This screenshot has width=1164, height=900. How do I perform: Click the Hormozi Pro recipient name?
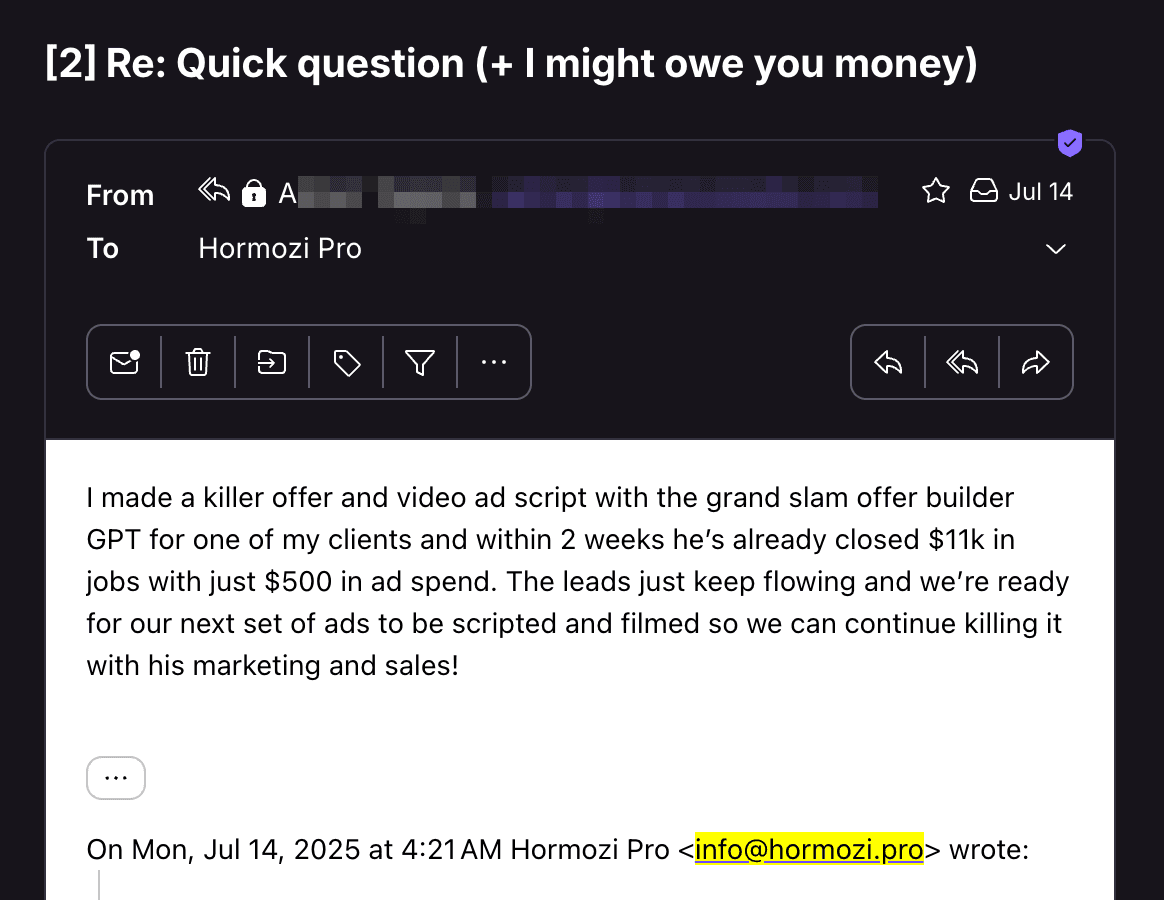(280, 248)
